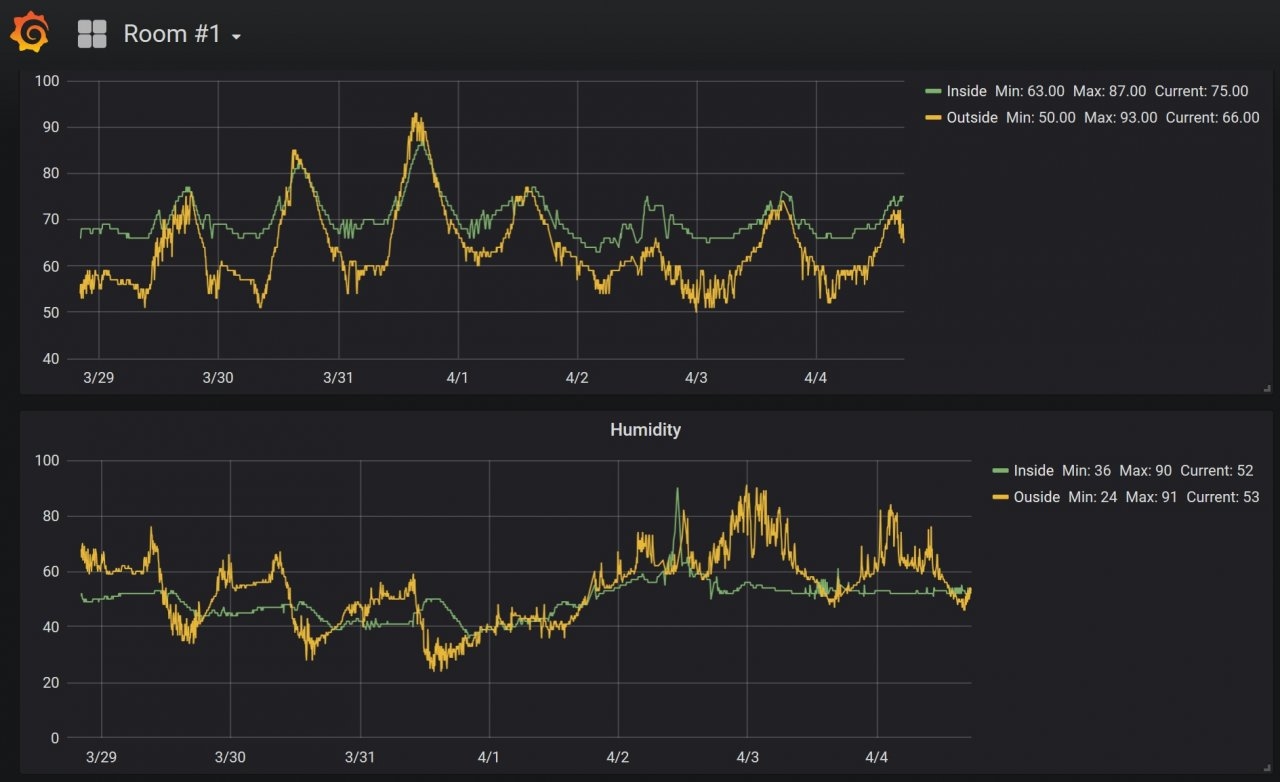Click 'Min: 63.00' for Inside temperature
1280x782 pixels.
[x=1030, y=91]
